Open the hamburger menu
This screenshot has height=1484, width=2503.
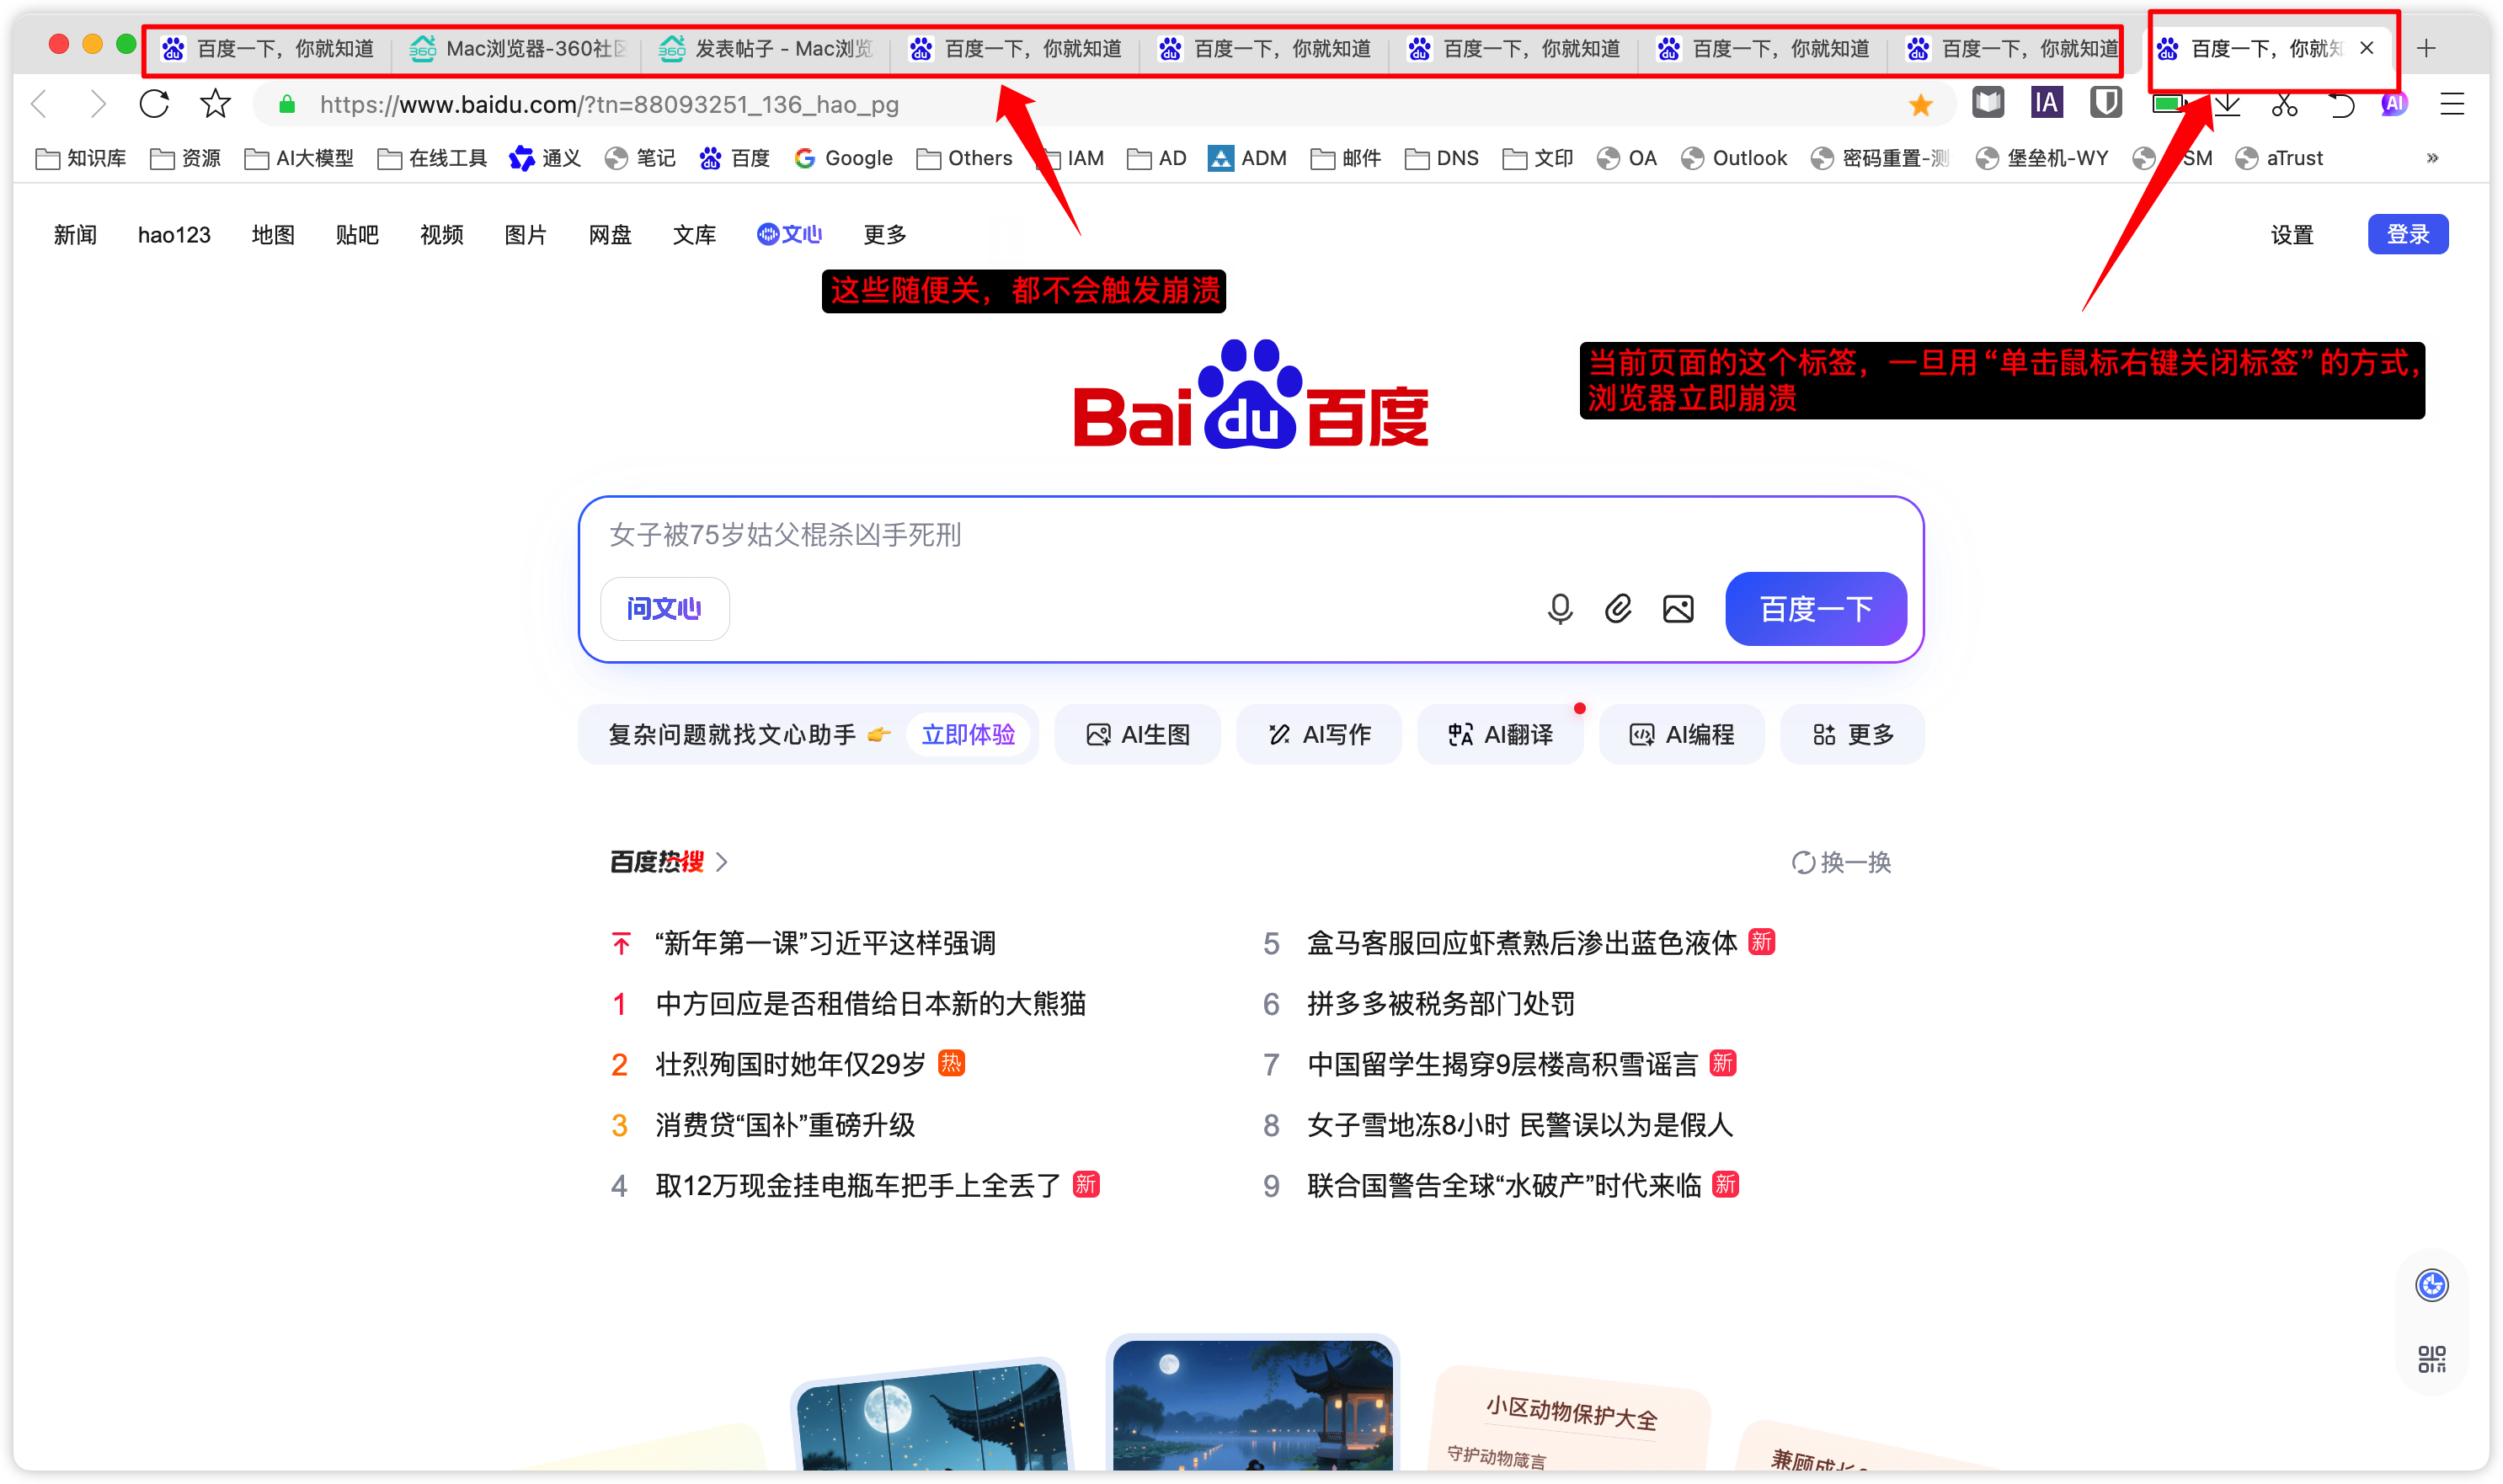click(2455, 104)
